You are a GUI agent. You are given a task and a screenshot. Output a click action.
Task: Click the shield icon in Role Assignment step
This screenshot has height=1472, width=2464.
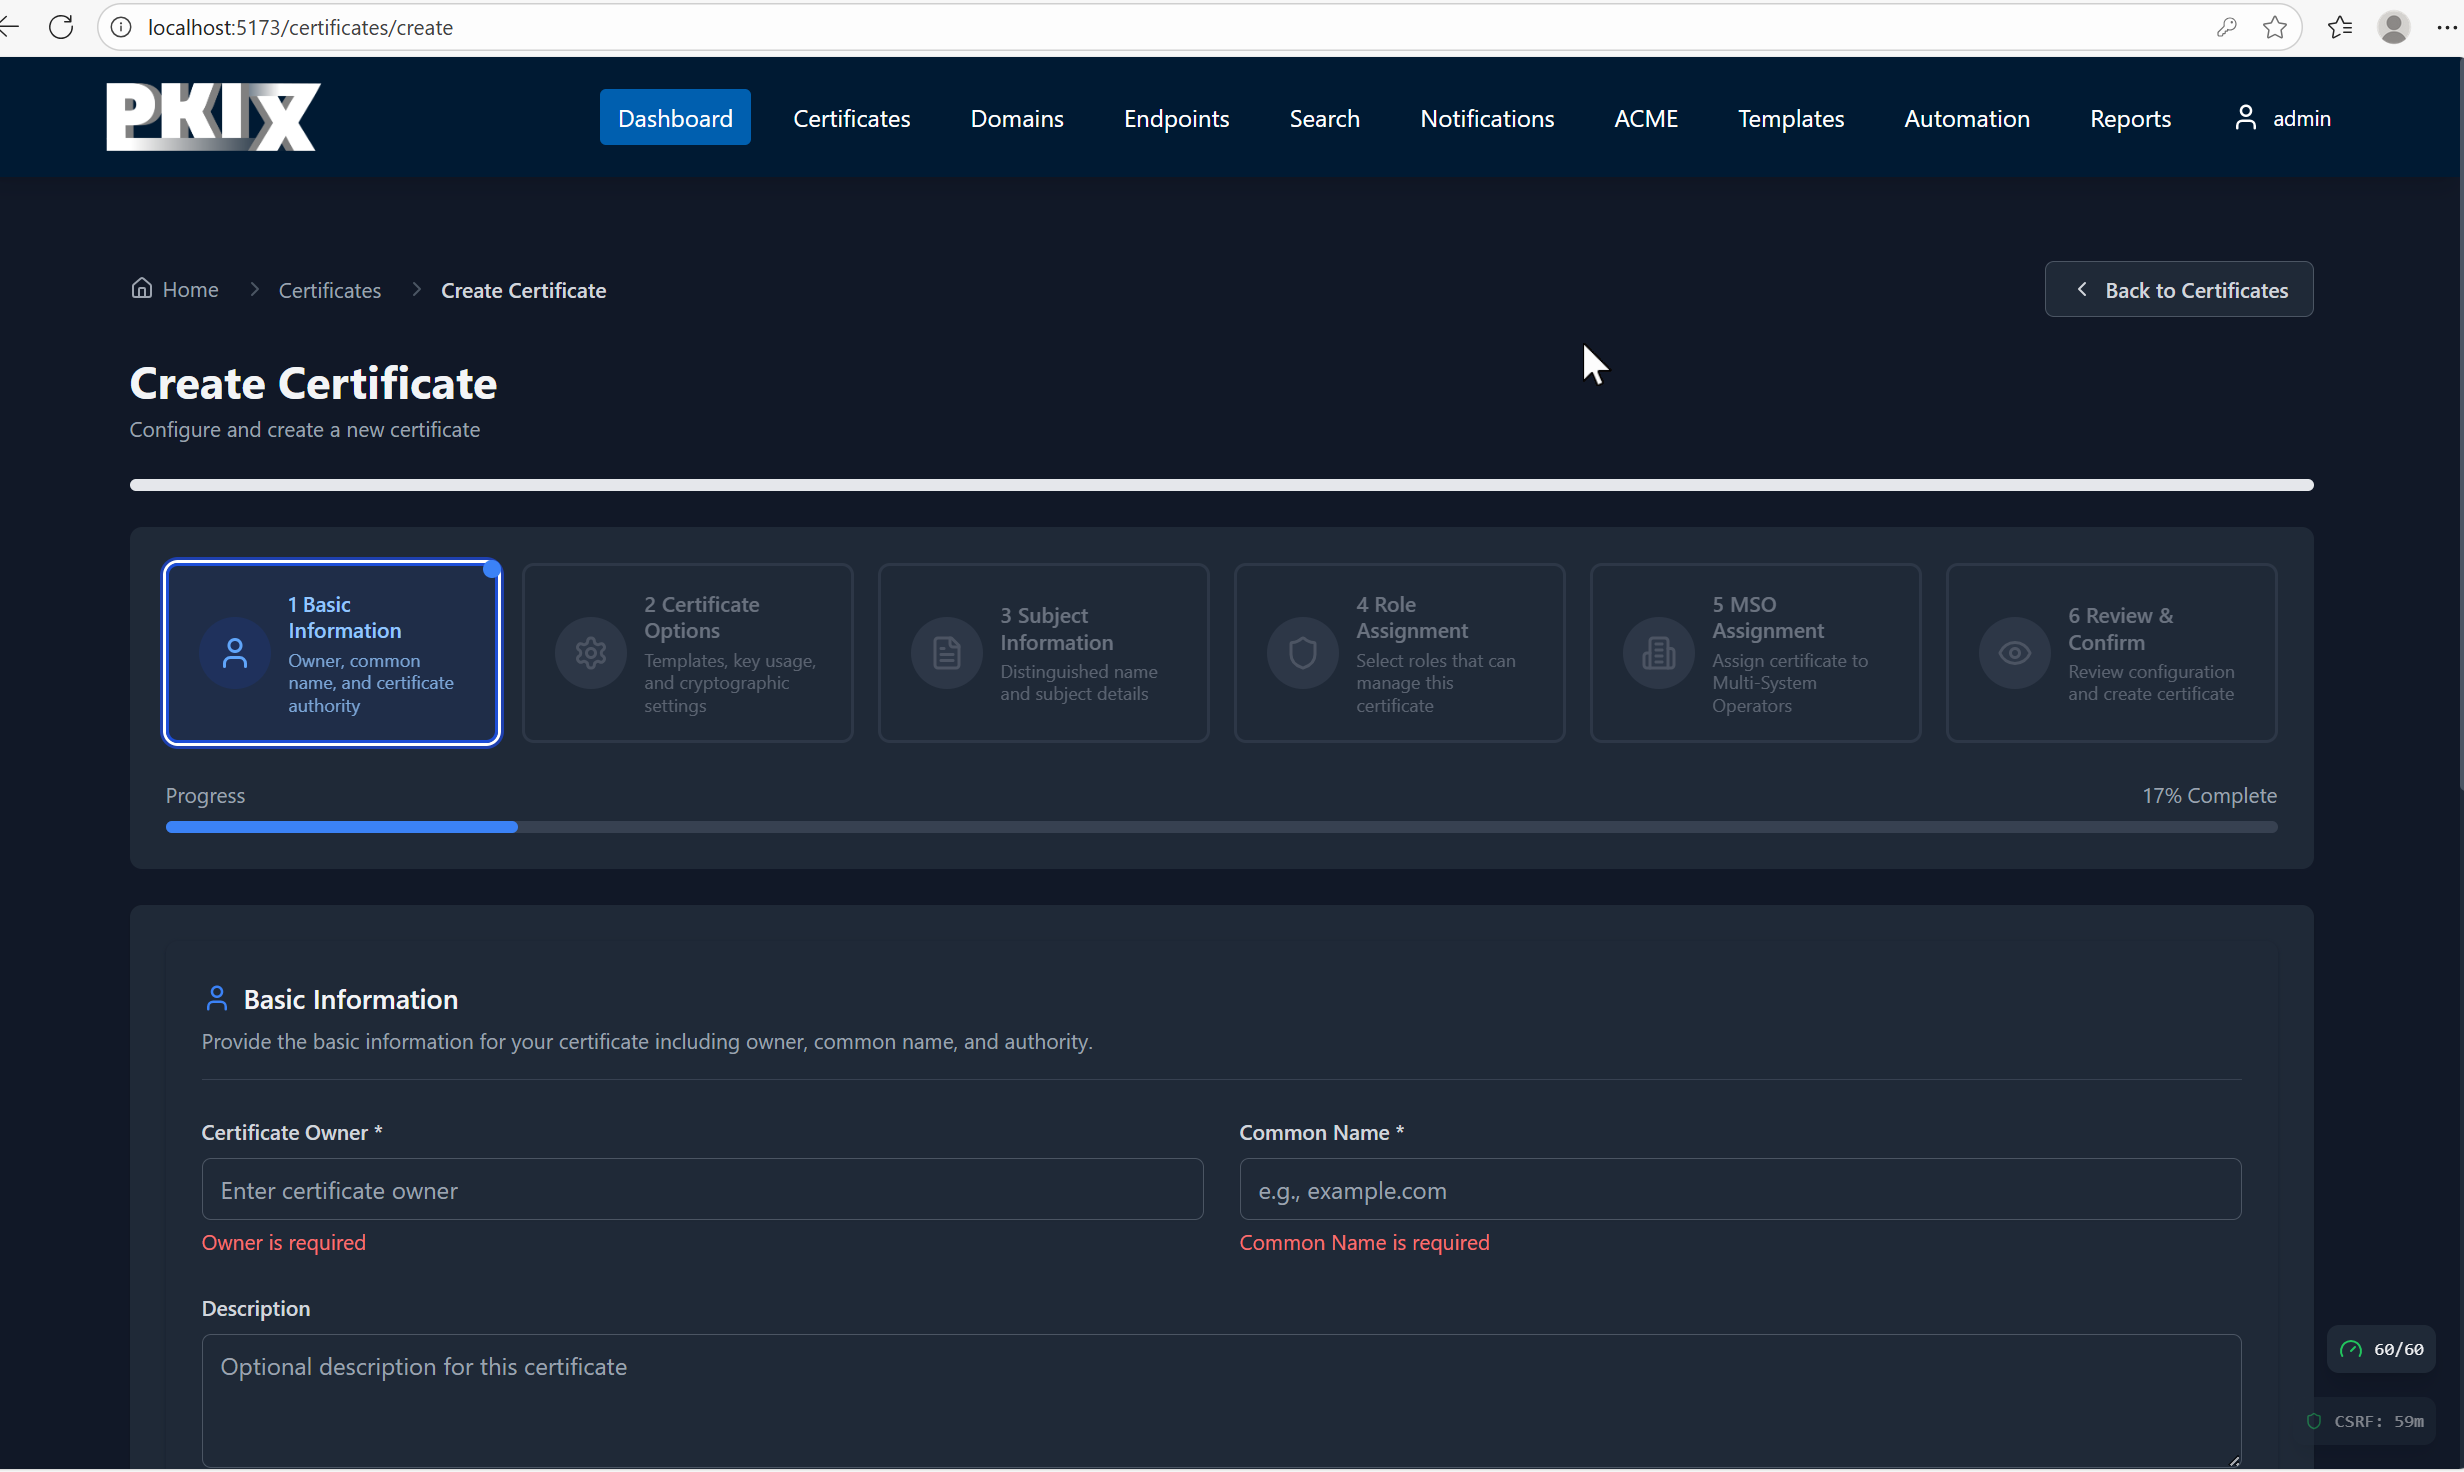point(1302,654)
